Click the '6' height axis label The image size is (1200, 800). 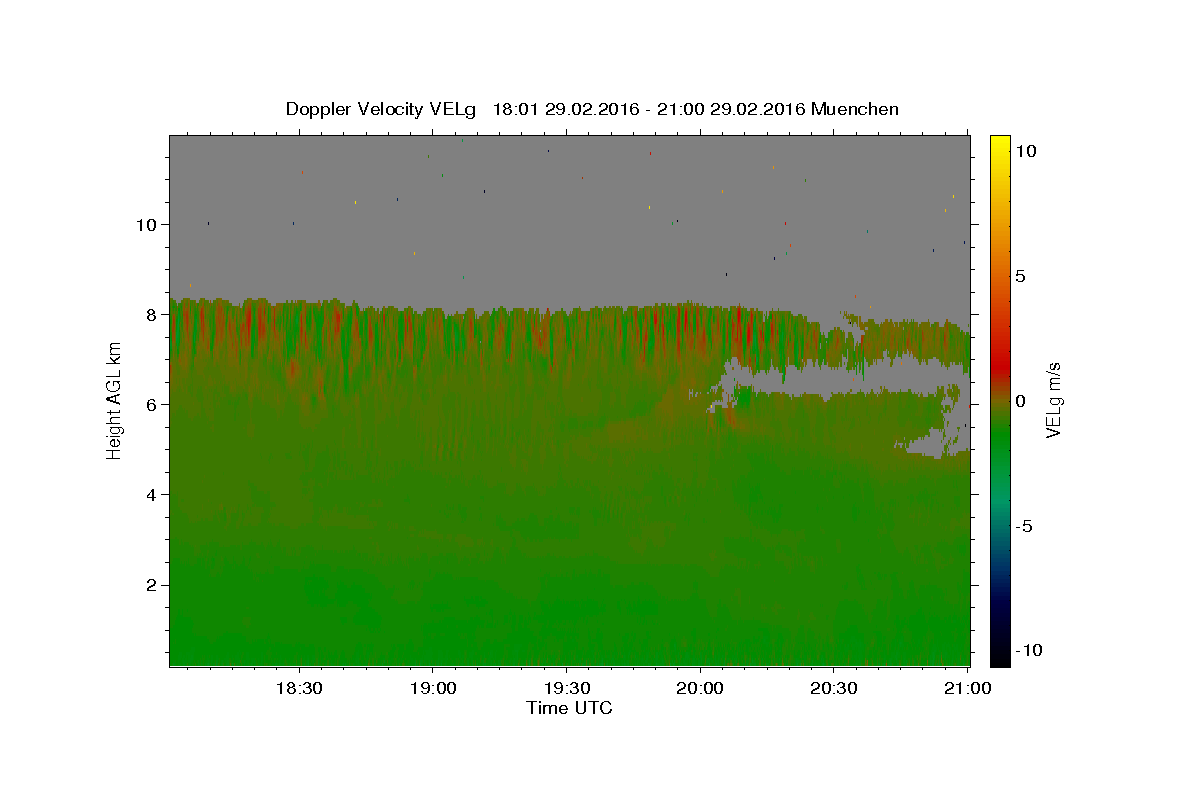click(x=152, y=404)
